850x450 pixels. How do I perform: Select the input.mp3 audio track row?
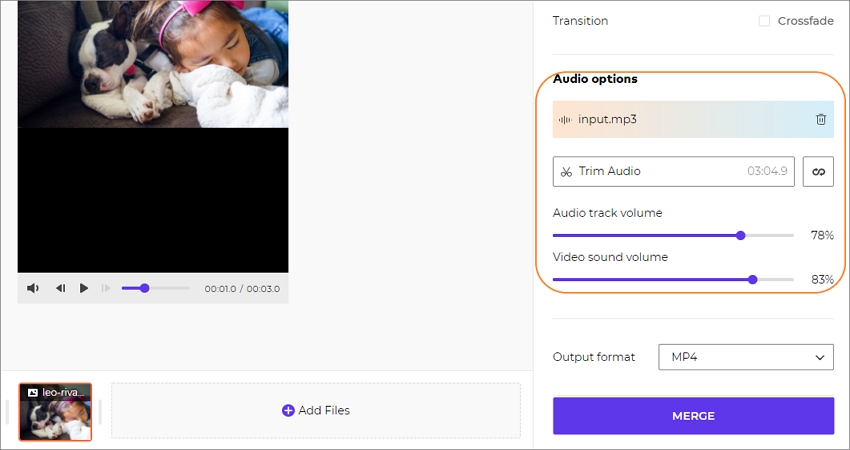pos(693,119)
